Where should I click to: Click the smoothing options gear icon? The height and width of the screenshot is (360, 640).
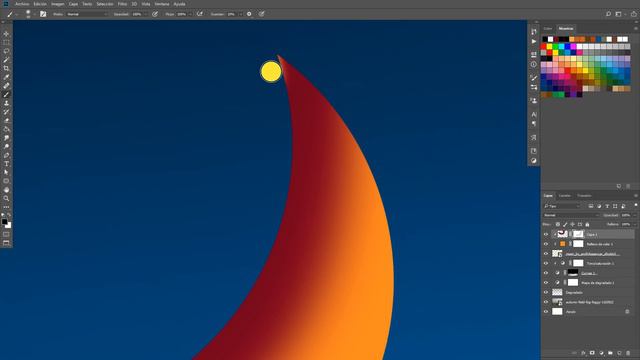click(x=249, y=14)
